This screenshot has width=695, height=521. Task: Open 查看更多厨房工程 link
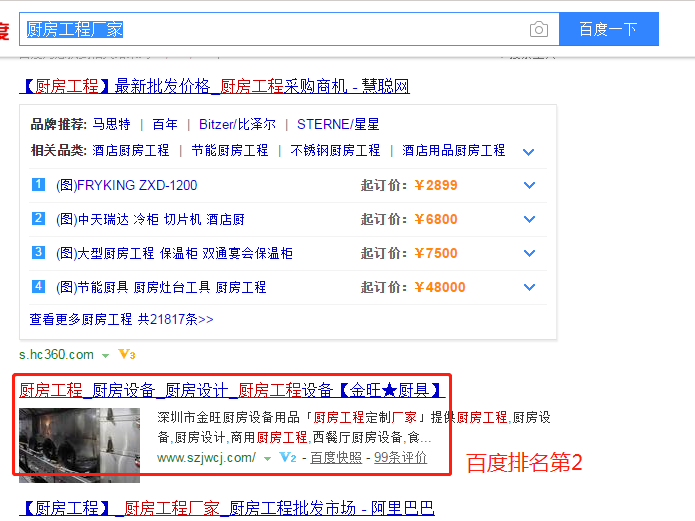121,320
